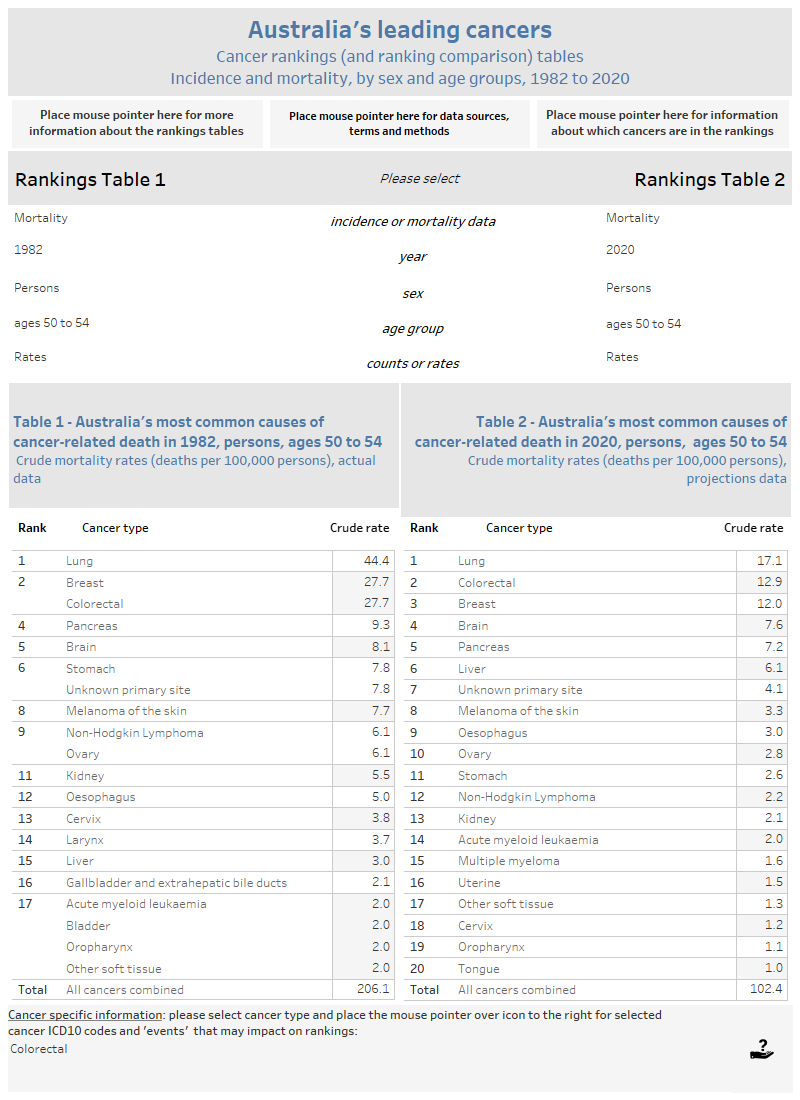Open the Rates selector under Rankings Table 2

pos(623,356)
